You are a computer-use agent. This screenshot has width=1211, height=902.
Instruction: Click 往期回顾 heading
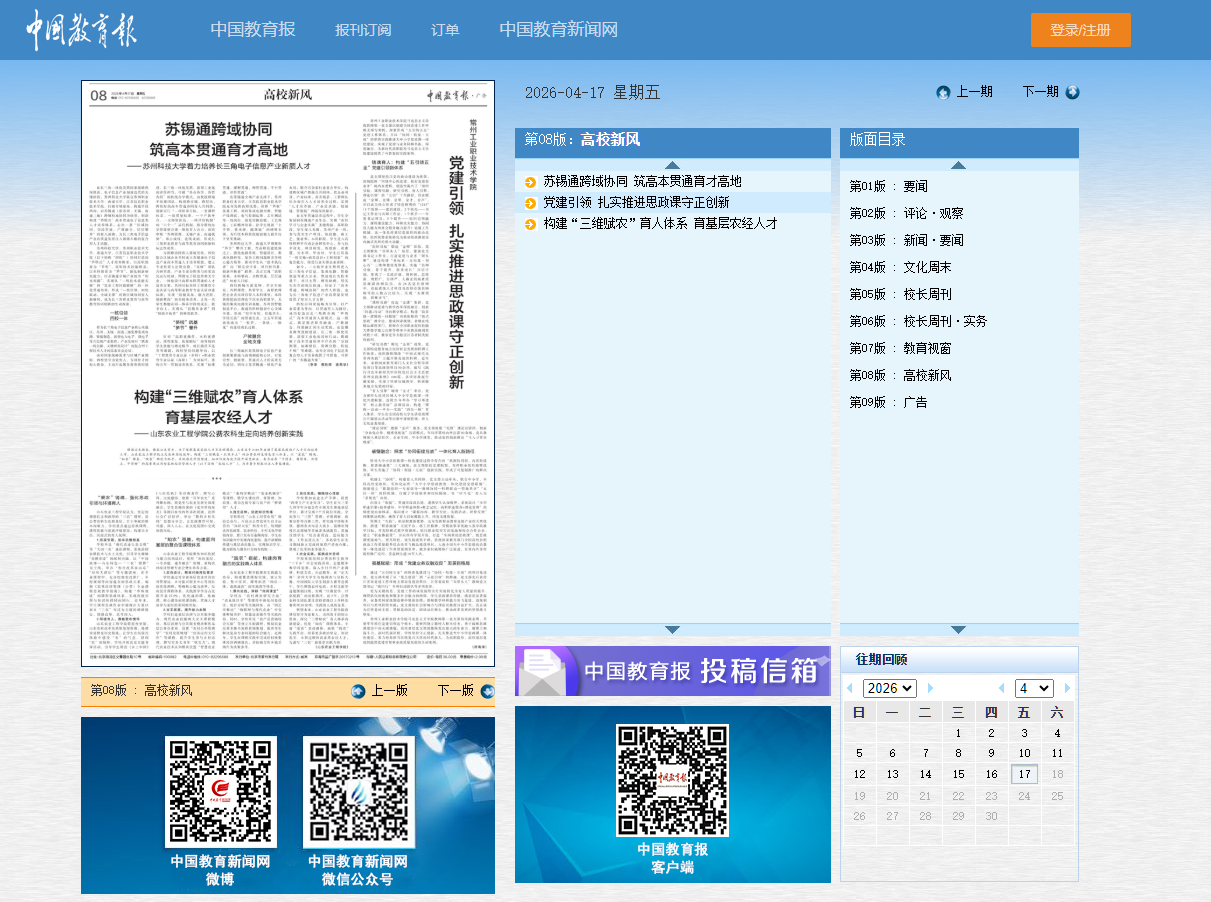[x=881, y=659]
